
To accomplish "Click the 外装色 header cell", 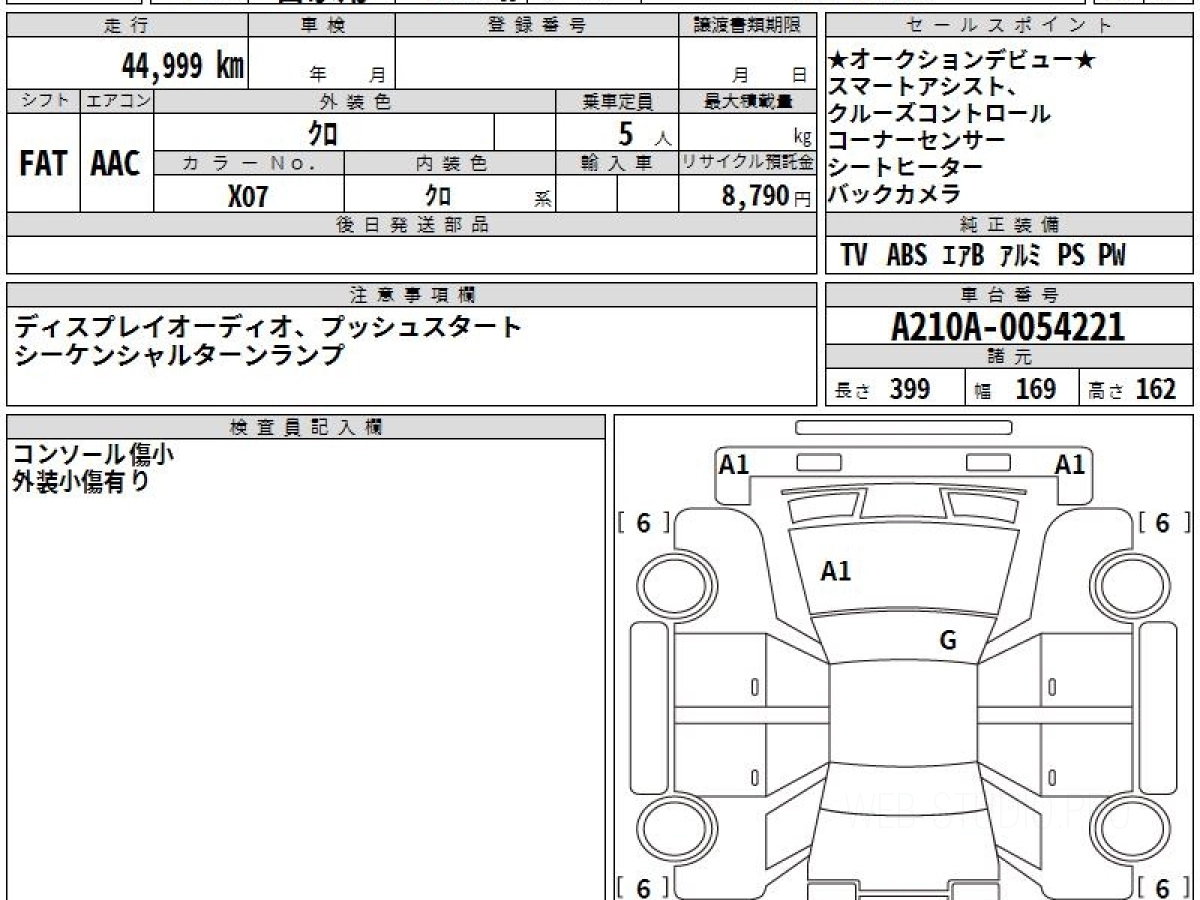I will (x=355, y=101).
